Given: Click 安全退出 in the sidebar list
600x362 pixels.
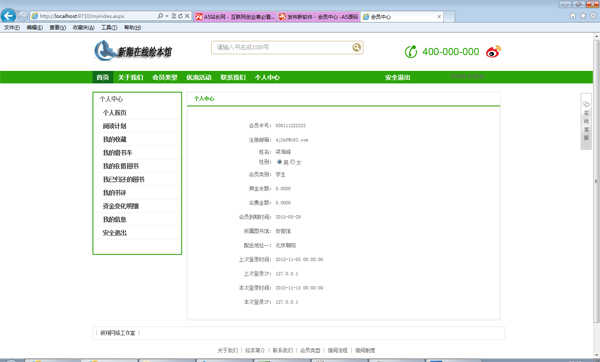Looking at the screenshot, I should pyautogui.click(x=114, y=233).
